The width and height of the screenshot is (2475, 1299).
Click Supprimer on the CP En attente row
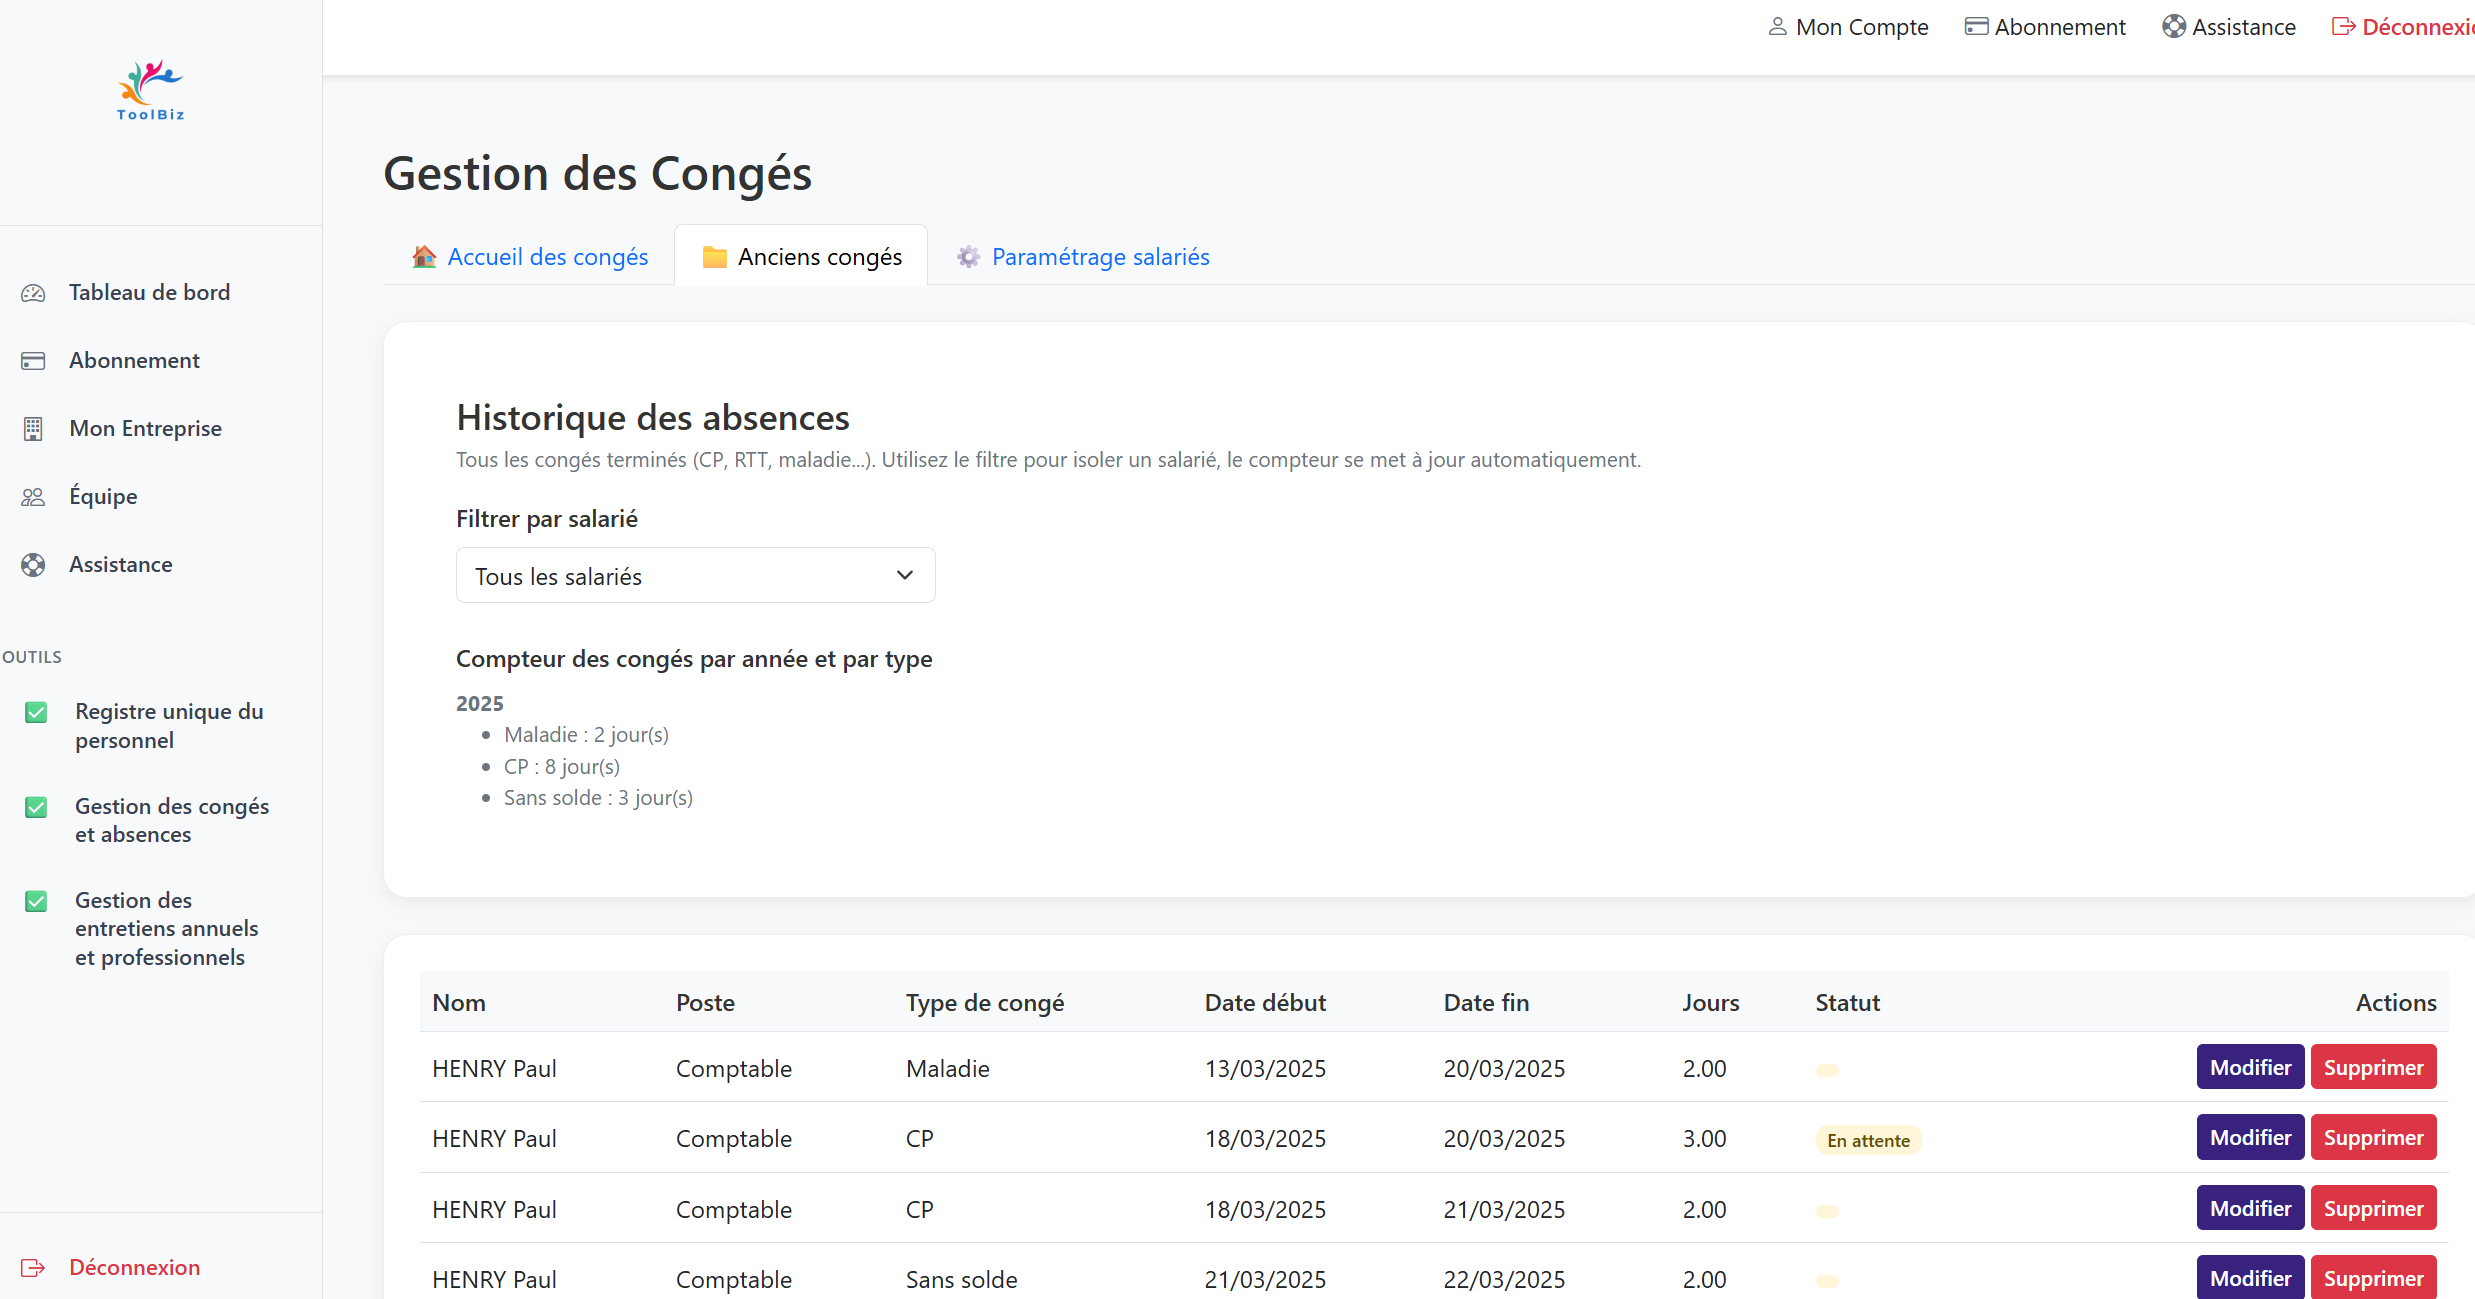2373,1137
